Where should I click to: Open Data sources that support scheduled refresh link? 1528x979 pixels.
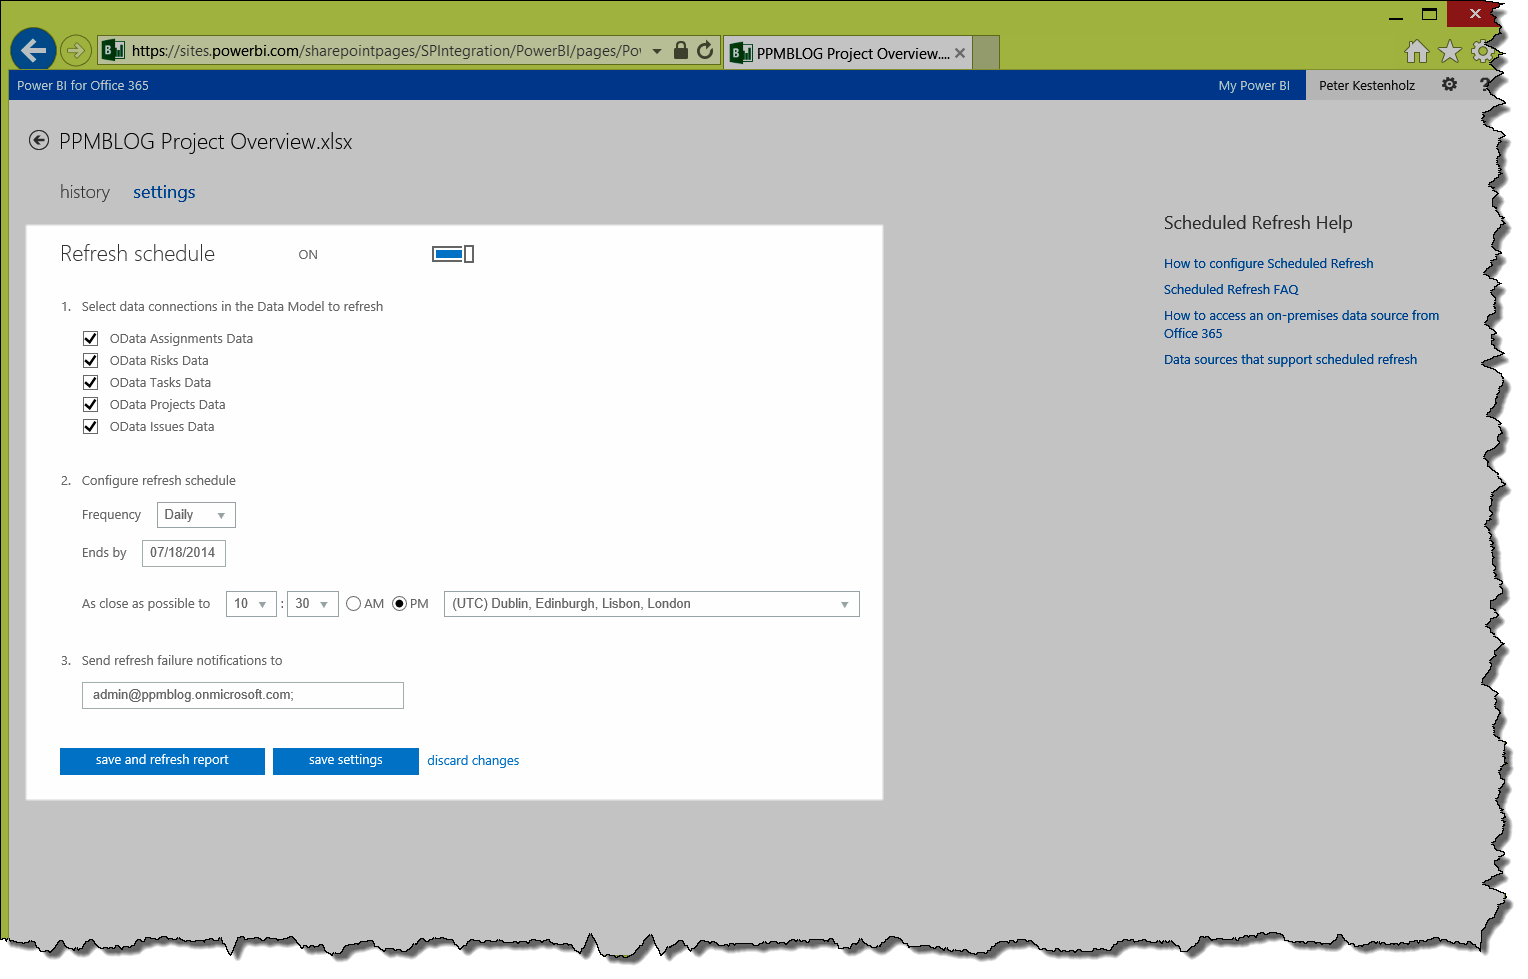[1290, 360]
